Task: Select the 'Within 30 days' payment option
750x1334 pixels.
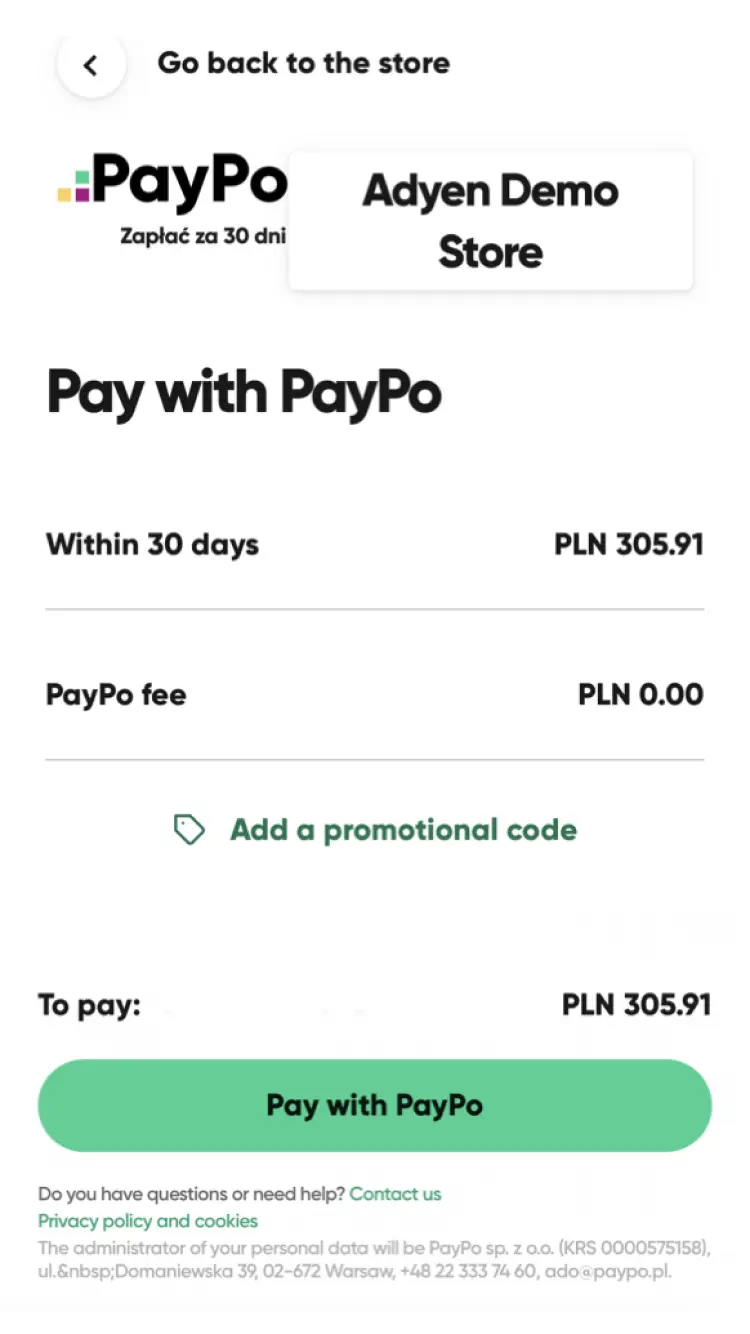Action: pos(152,544)
